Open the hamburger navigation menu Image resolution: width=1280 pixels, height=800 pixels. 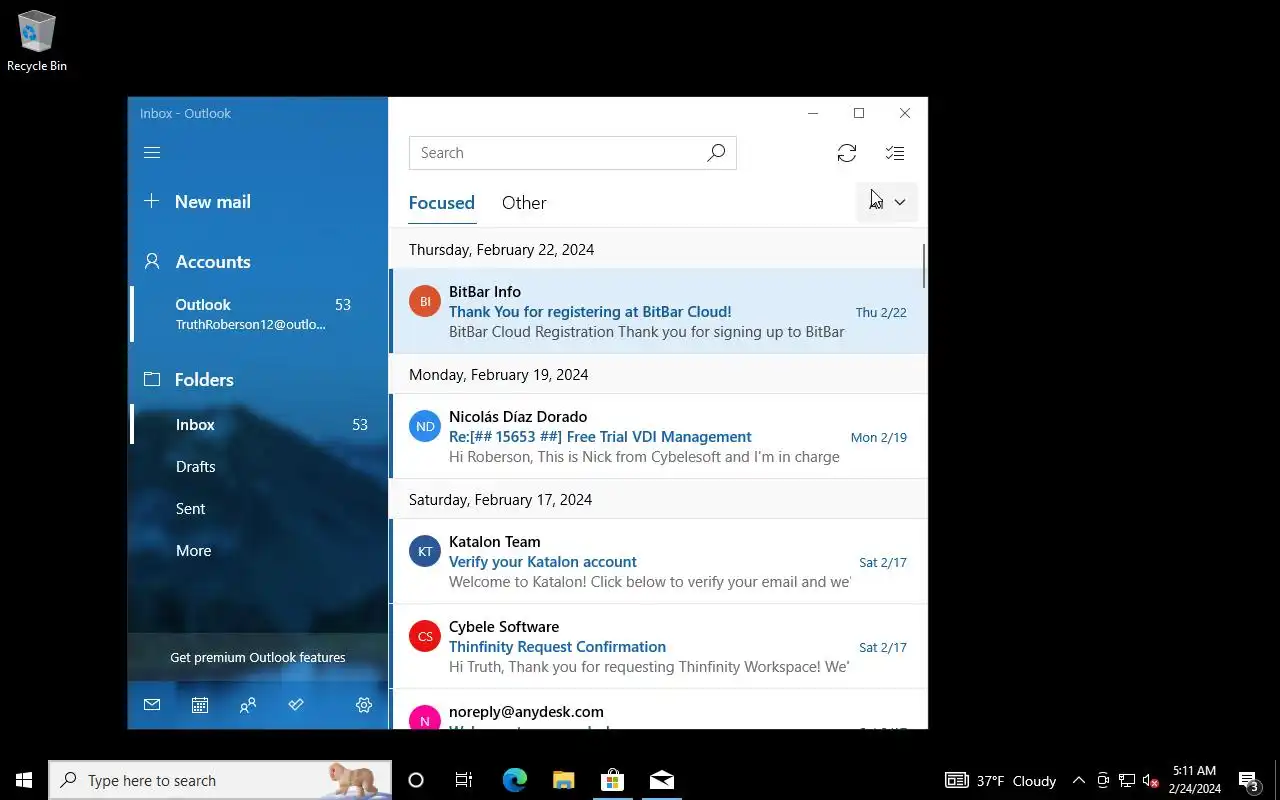pos(152,153)
